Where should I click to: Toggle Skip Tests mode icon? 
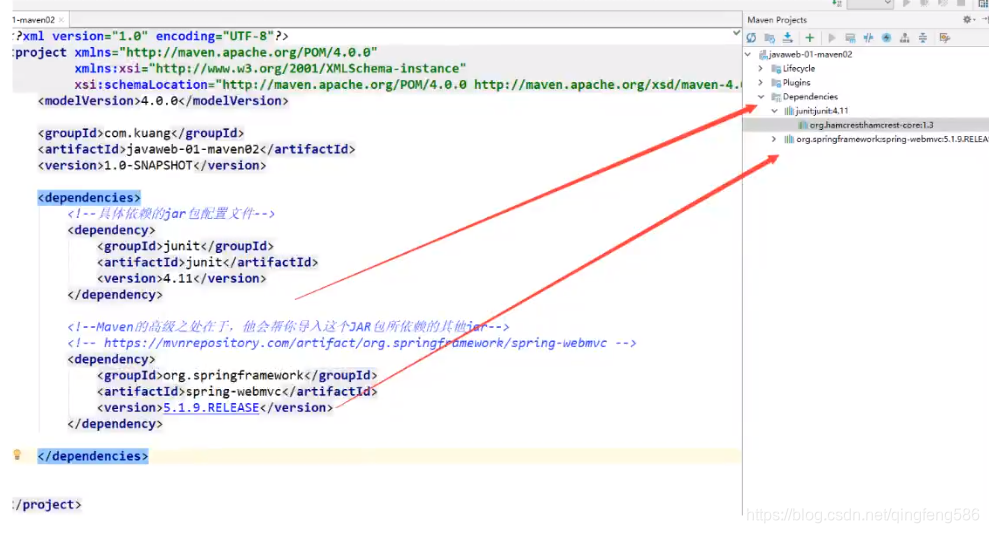tap(886, 38)
